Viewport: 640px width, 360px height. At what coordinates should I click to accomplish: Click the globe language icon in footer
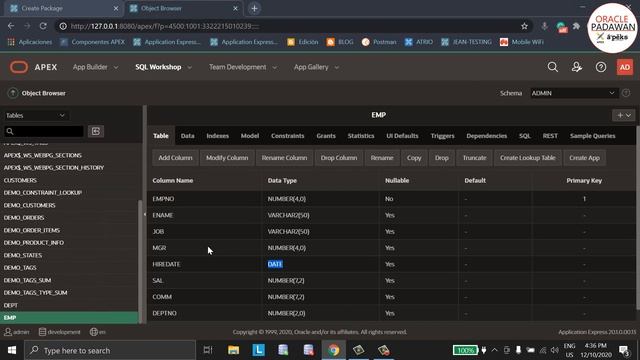coord(93,332)
